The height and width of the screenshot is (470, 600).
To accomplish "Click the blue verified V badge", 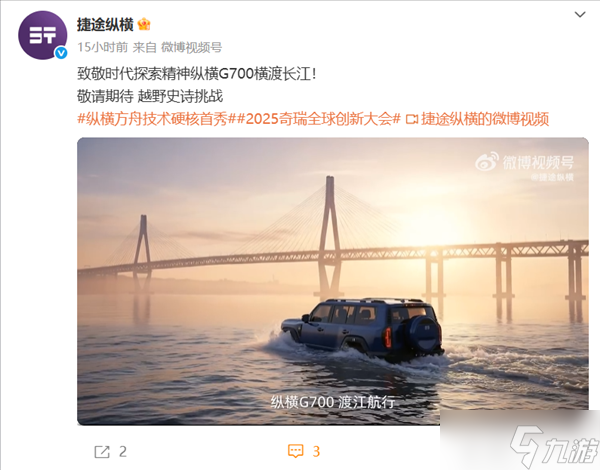I will pyautogui.click(x=61, y=53).
